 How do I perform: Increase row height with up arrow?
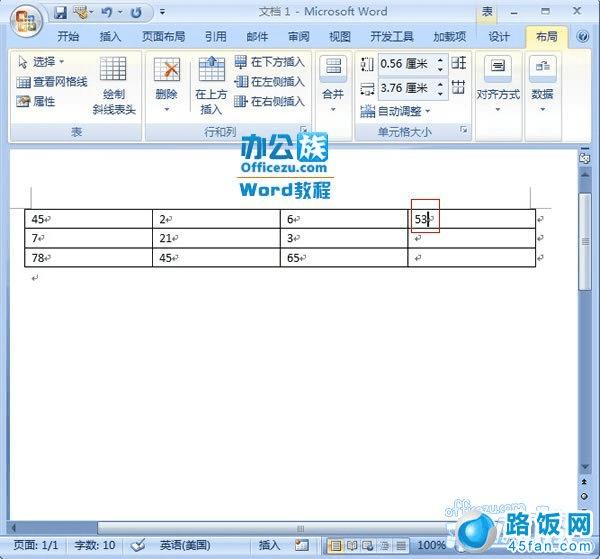pyautogui.click(x=440, y=60)
